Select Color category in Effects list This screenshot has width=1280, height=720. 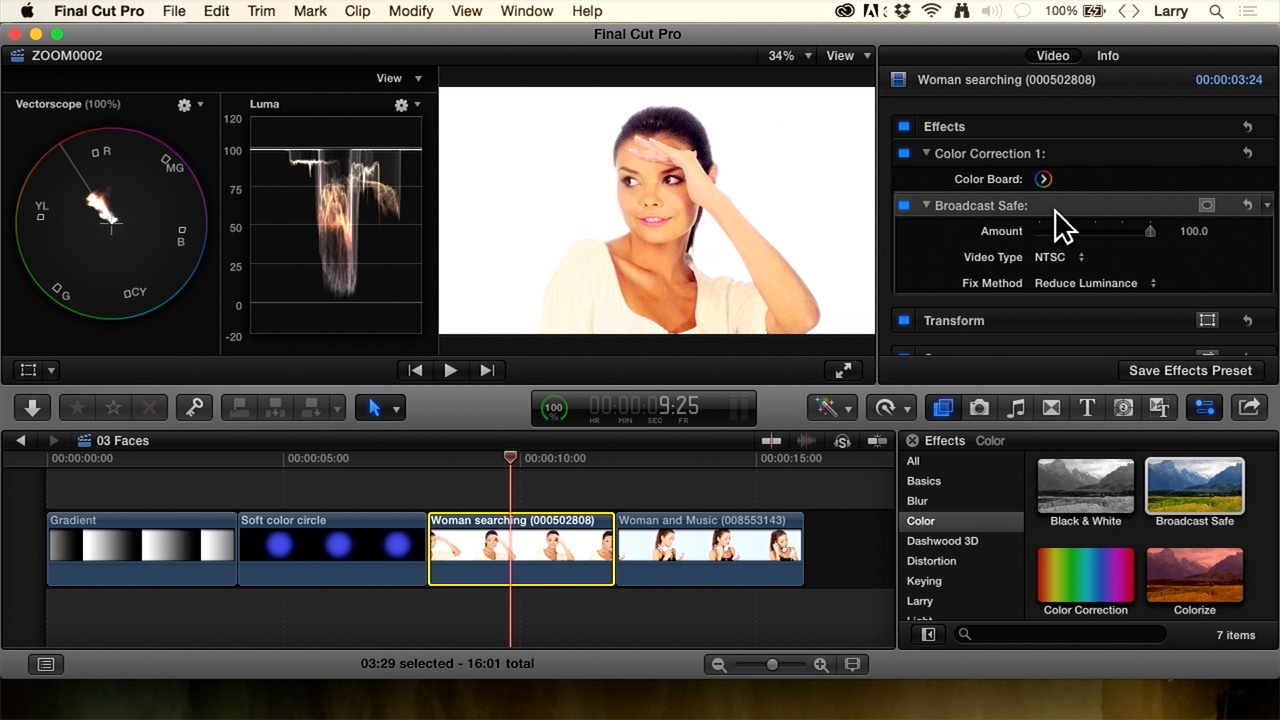point(961,521)
